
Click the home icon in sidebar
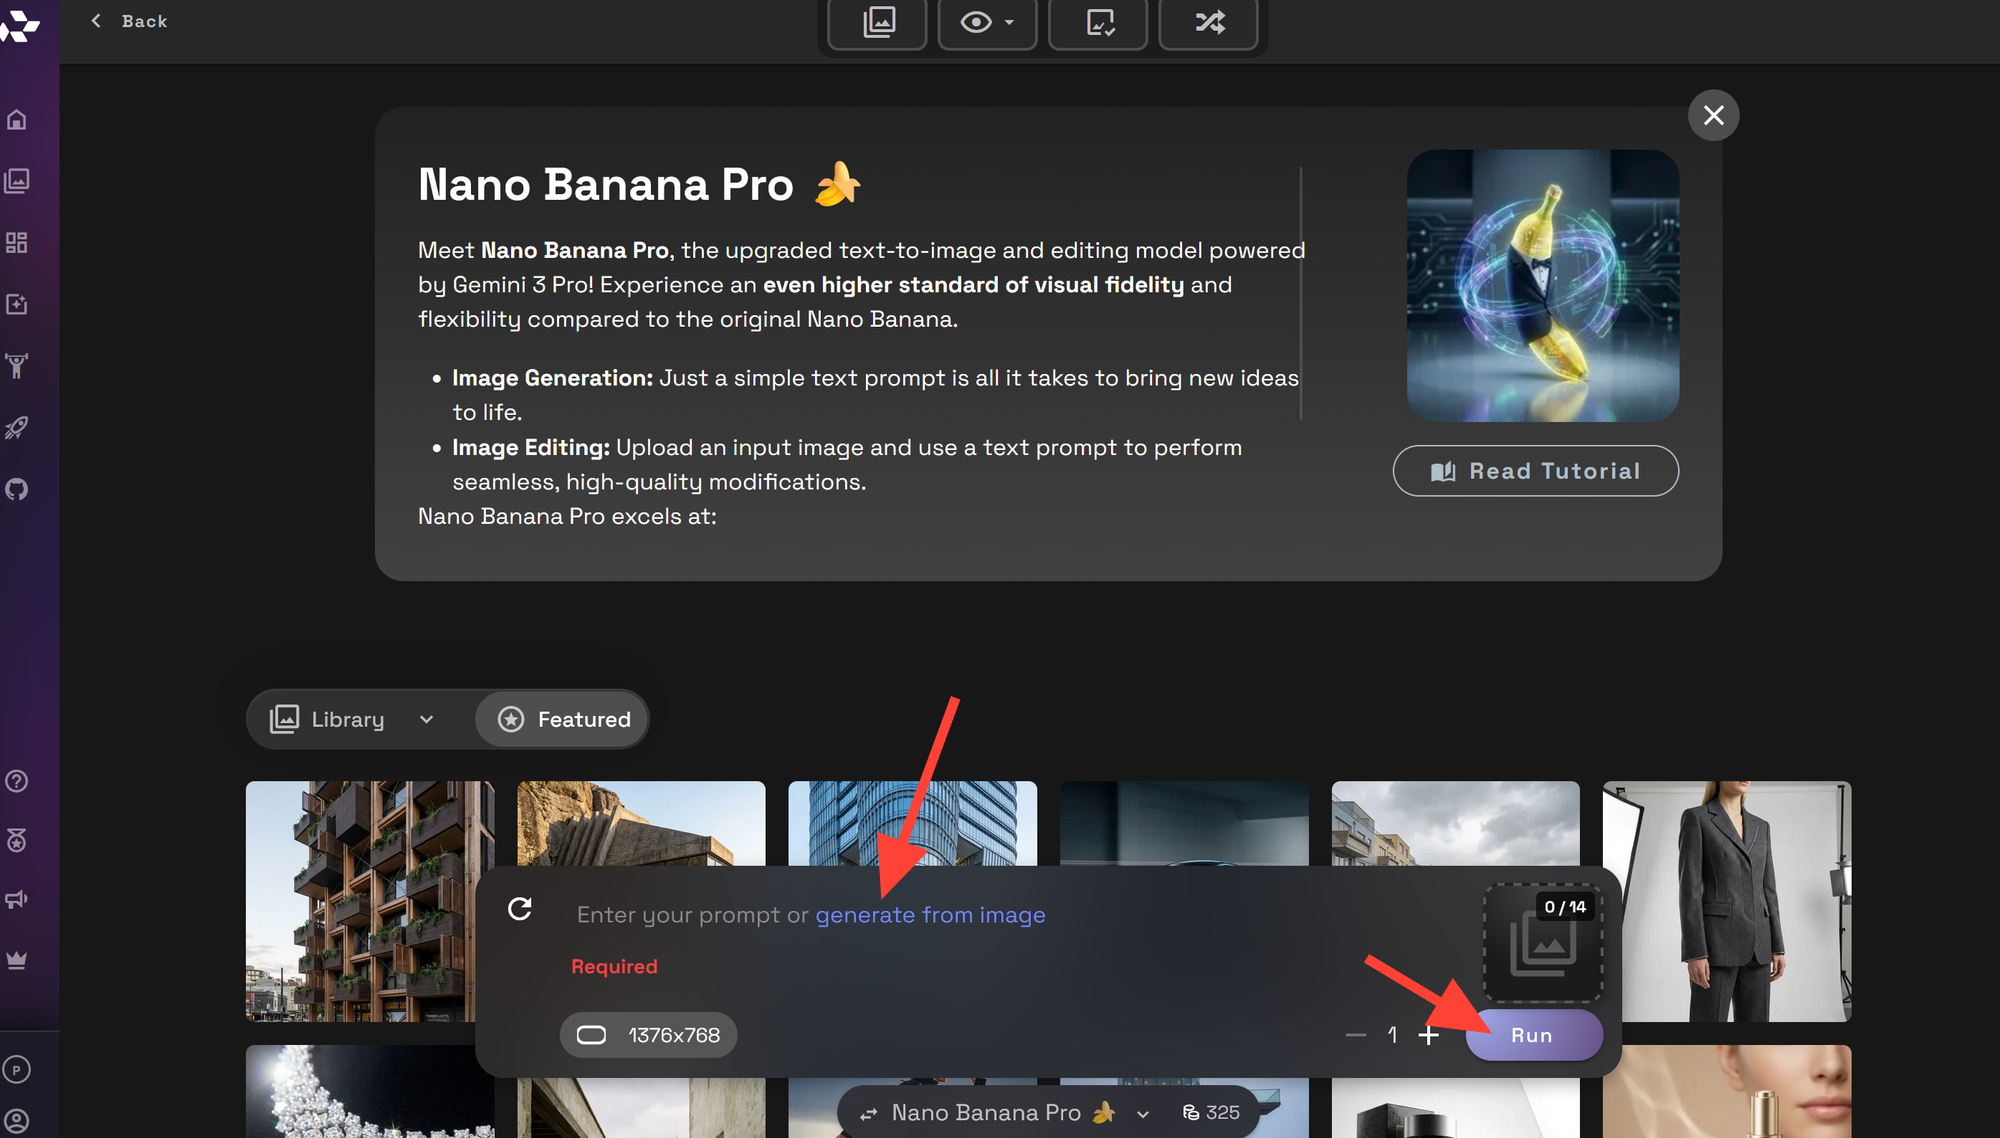(17, 120)
